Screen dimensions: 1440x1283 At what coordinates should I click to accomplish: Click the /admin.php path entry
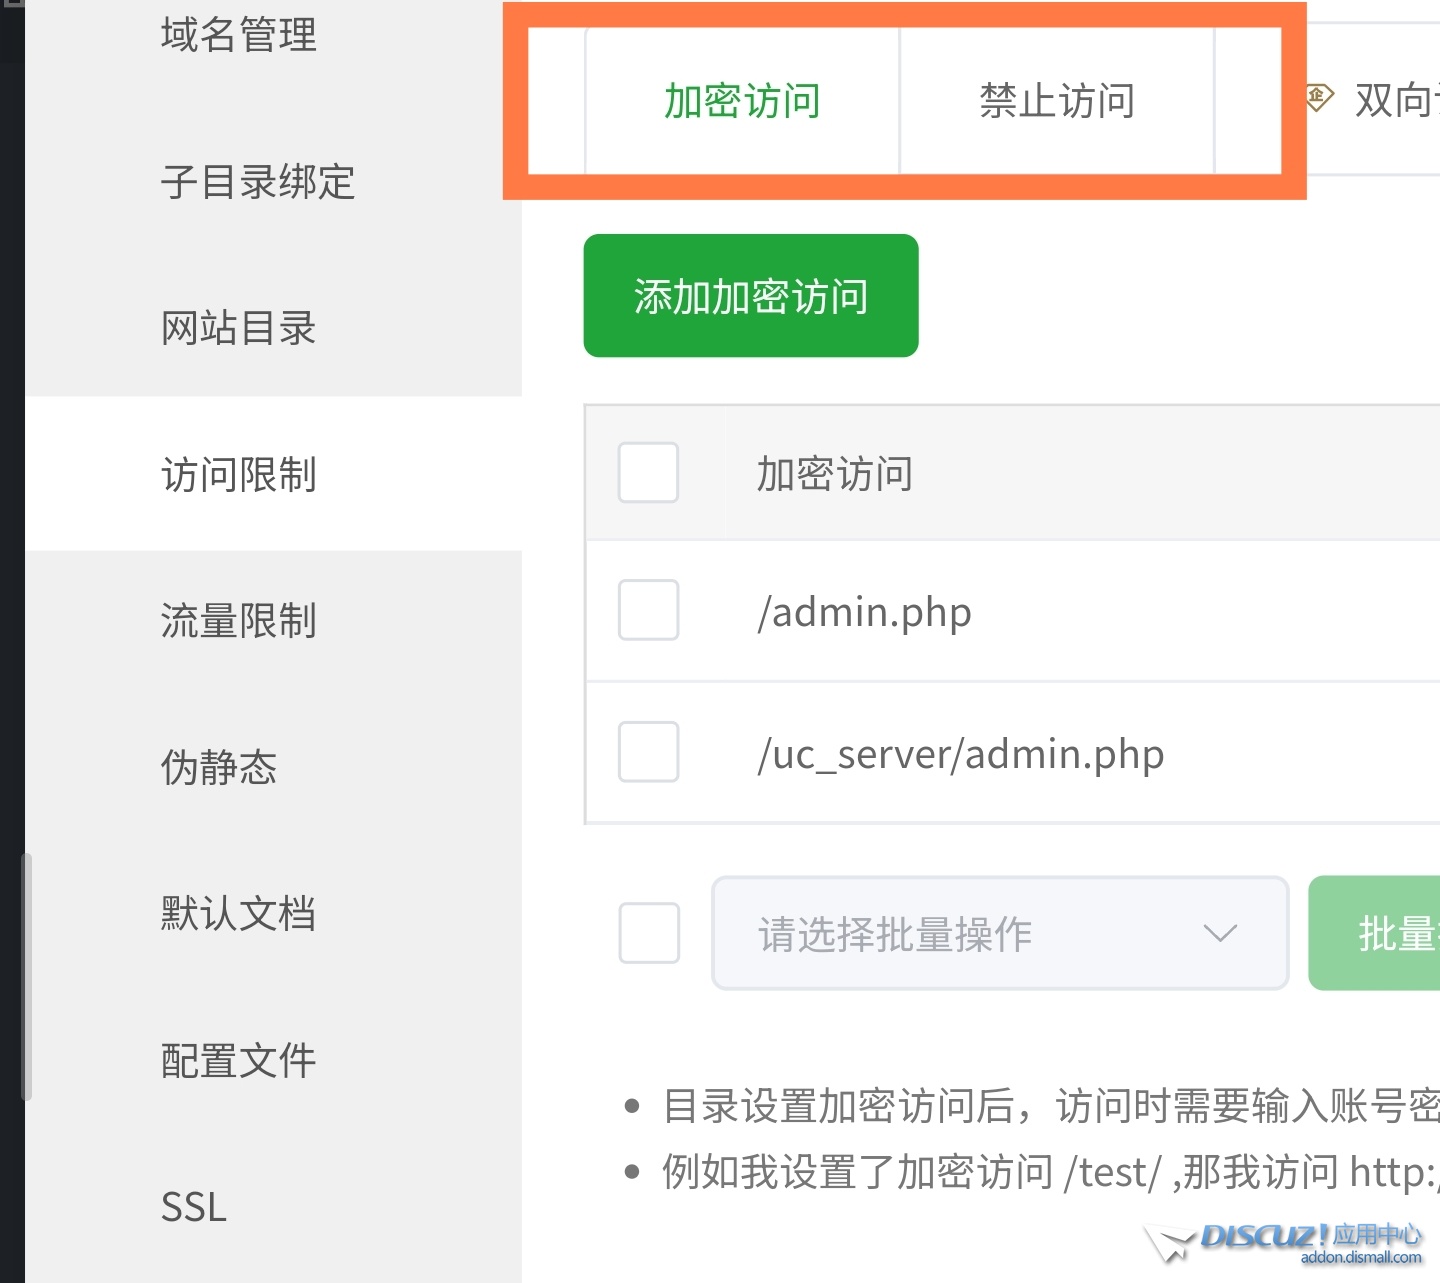(x=864, y=612)
